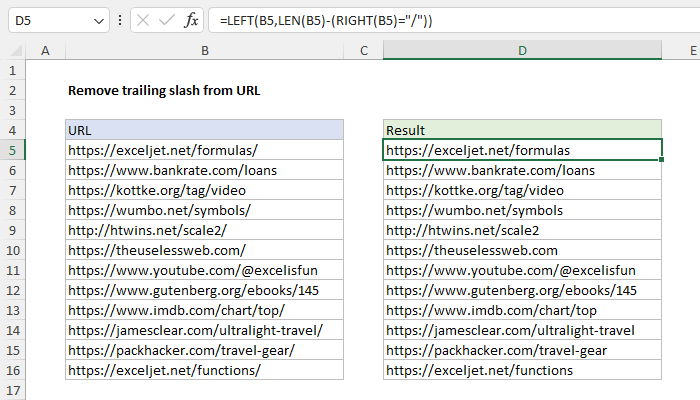700x400 pixels.
Task: Click the formula bar text field
Action: 454,21
